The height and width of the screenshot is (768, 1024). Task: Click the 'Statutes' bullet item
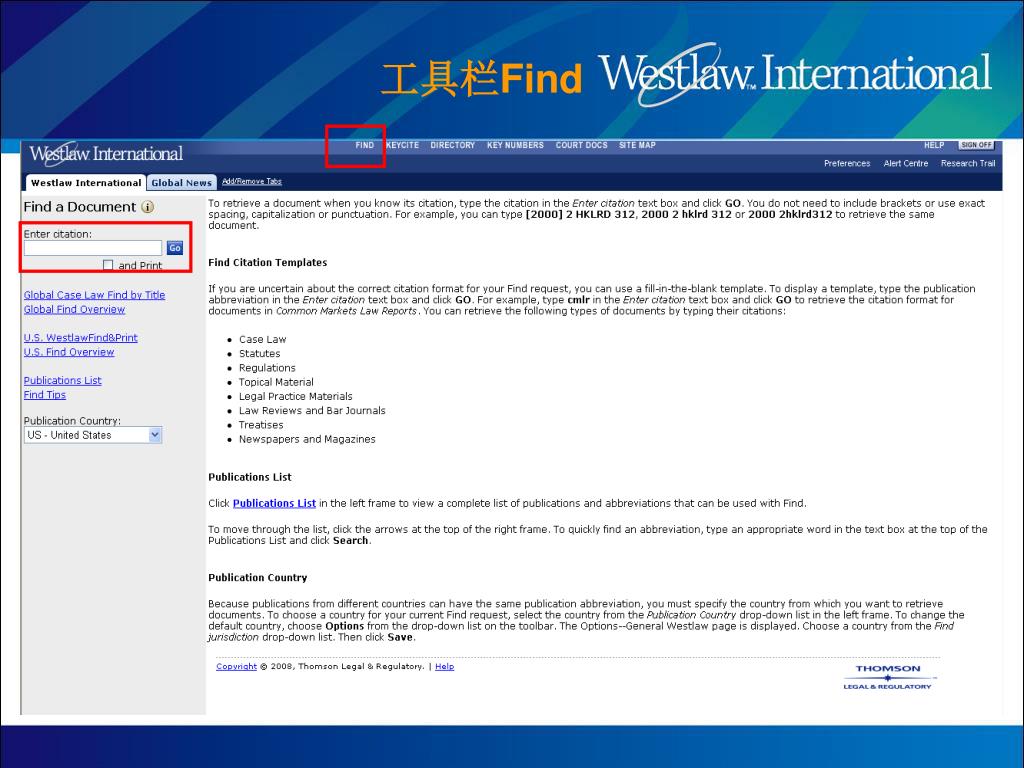tap(259, 353)
